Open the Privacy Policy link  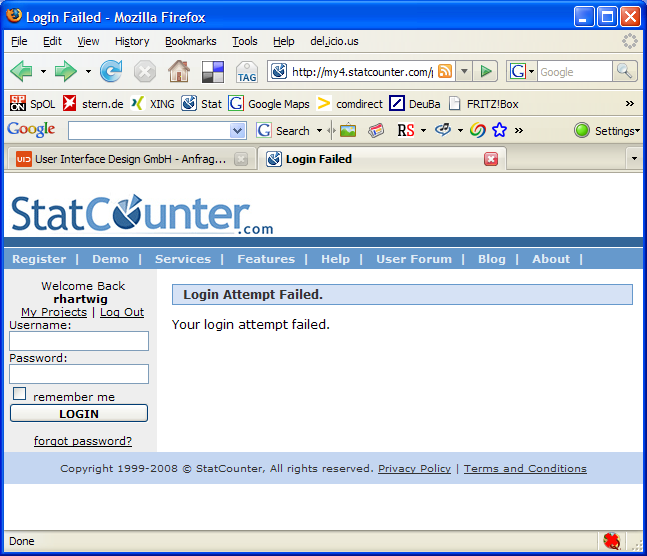click(x=415, y=468)
